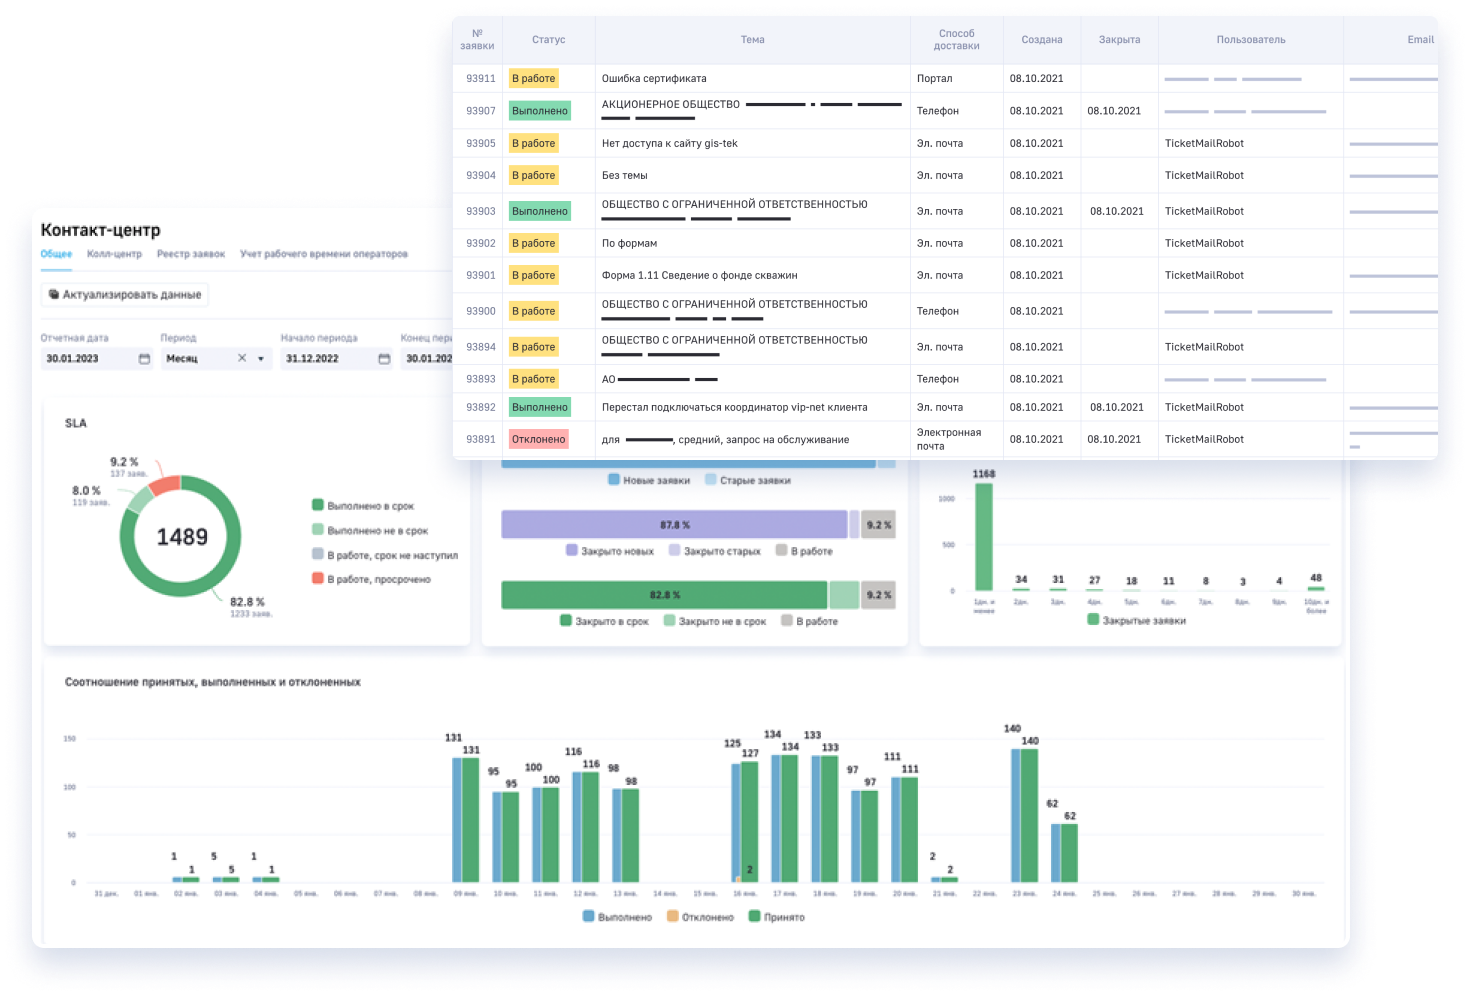Image resolution: width=1470 pixels, height=996 pixels.
Task: Click the Актуализировать данные button
Action: tap(125, 294)
